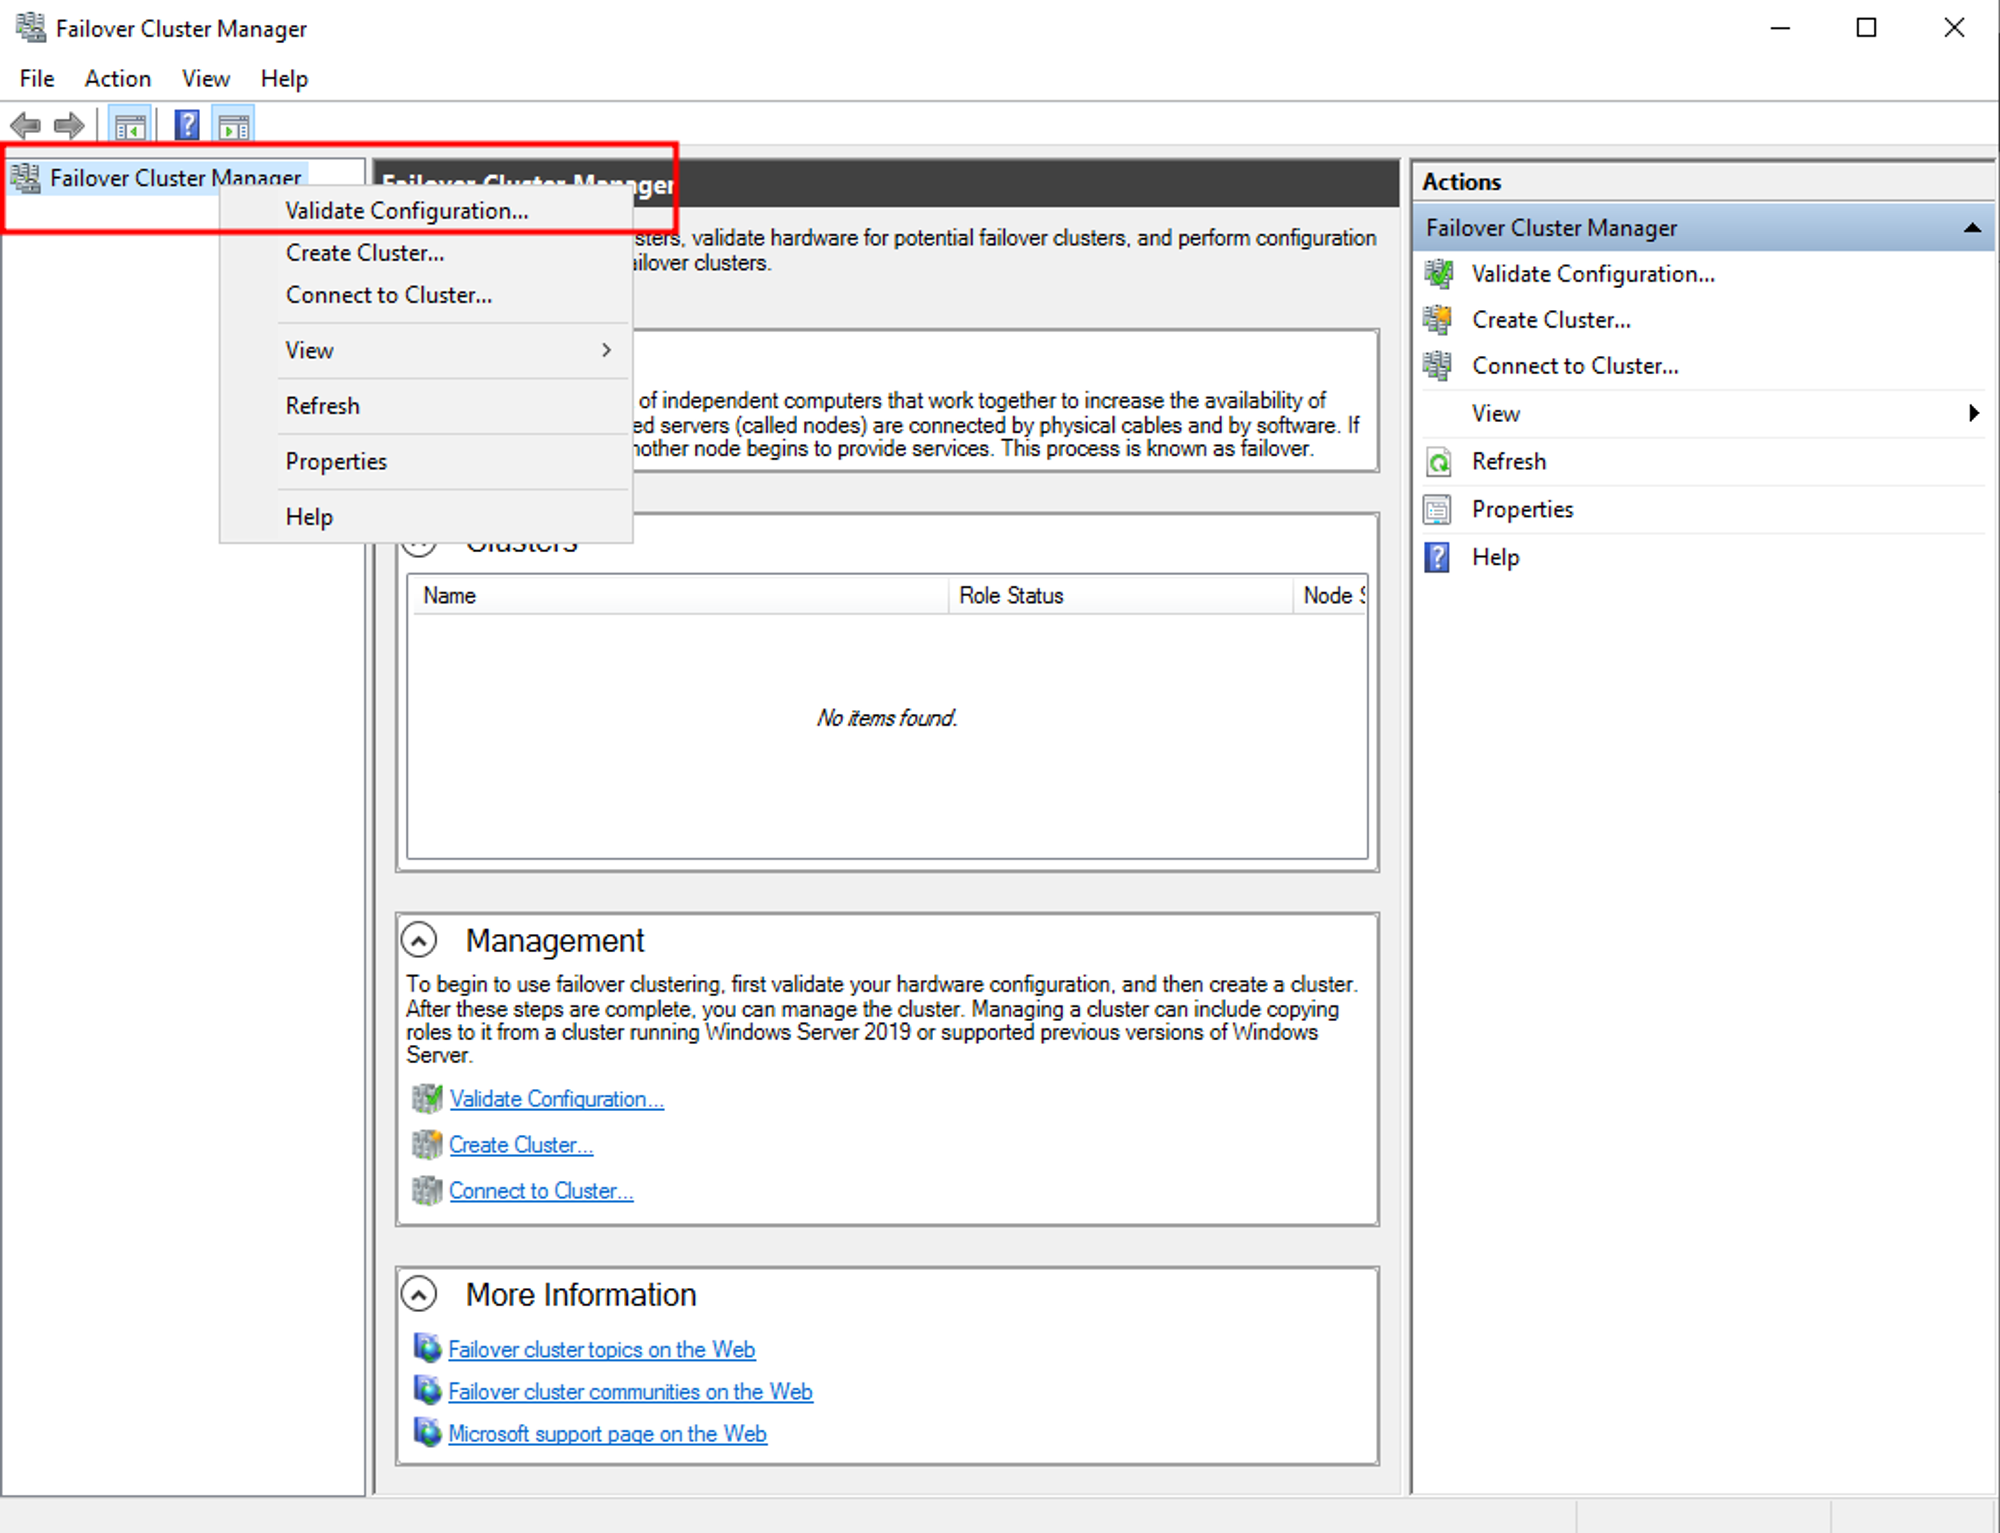The image size is (2000, 1533).
Task: Toggle the Show/Hide Action Pane icon
Action: click(x=233, y=126)
